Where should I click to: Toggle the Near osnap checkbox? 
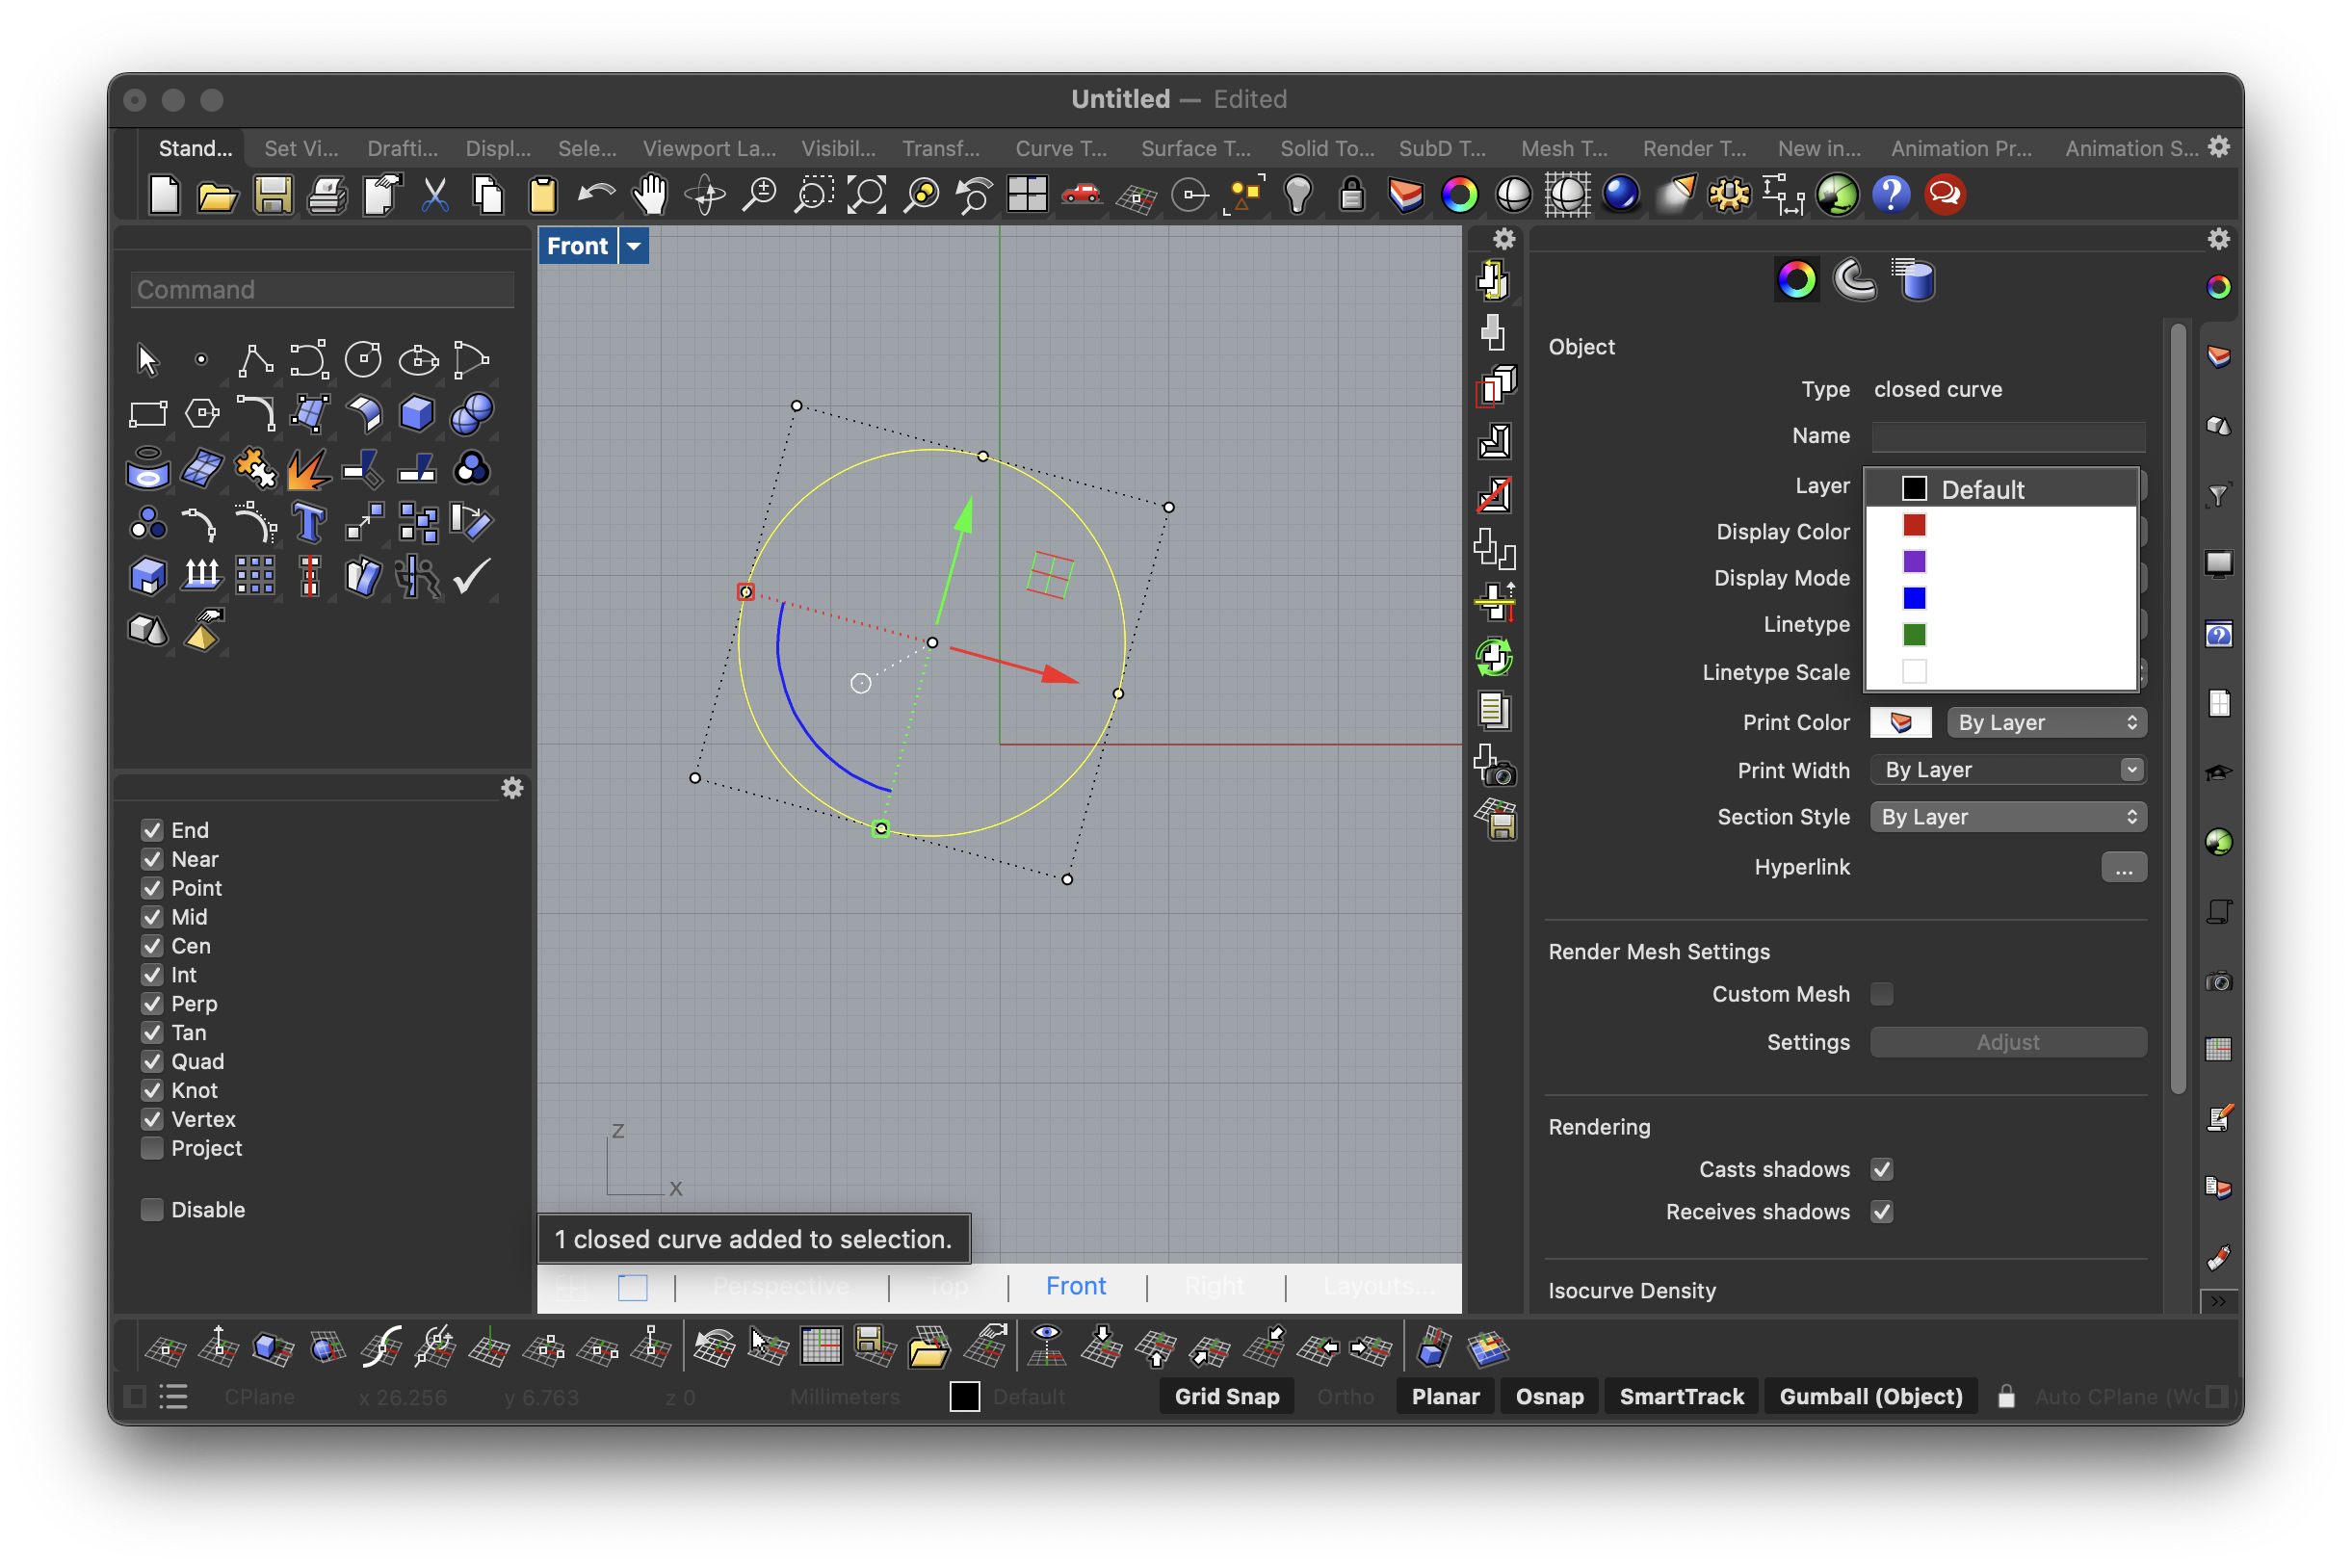click(152, 859)
